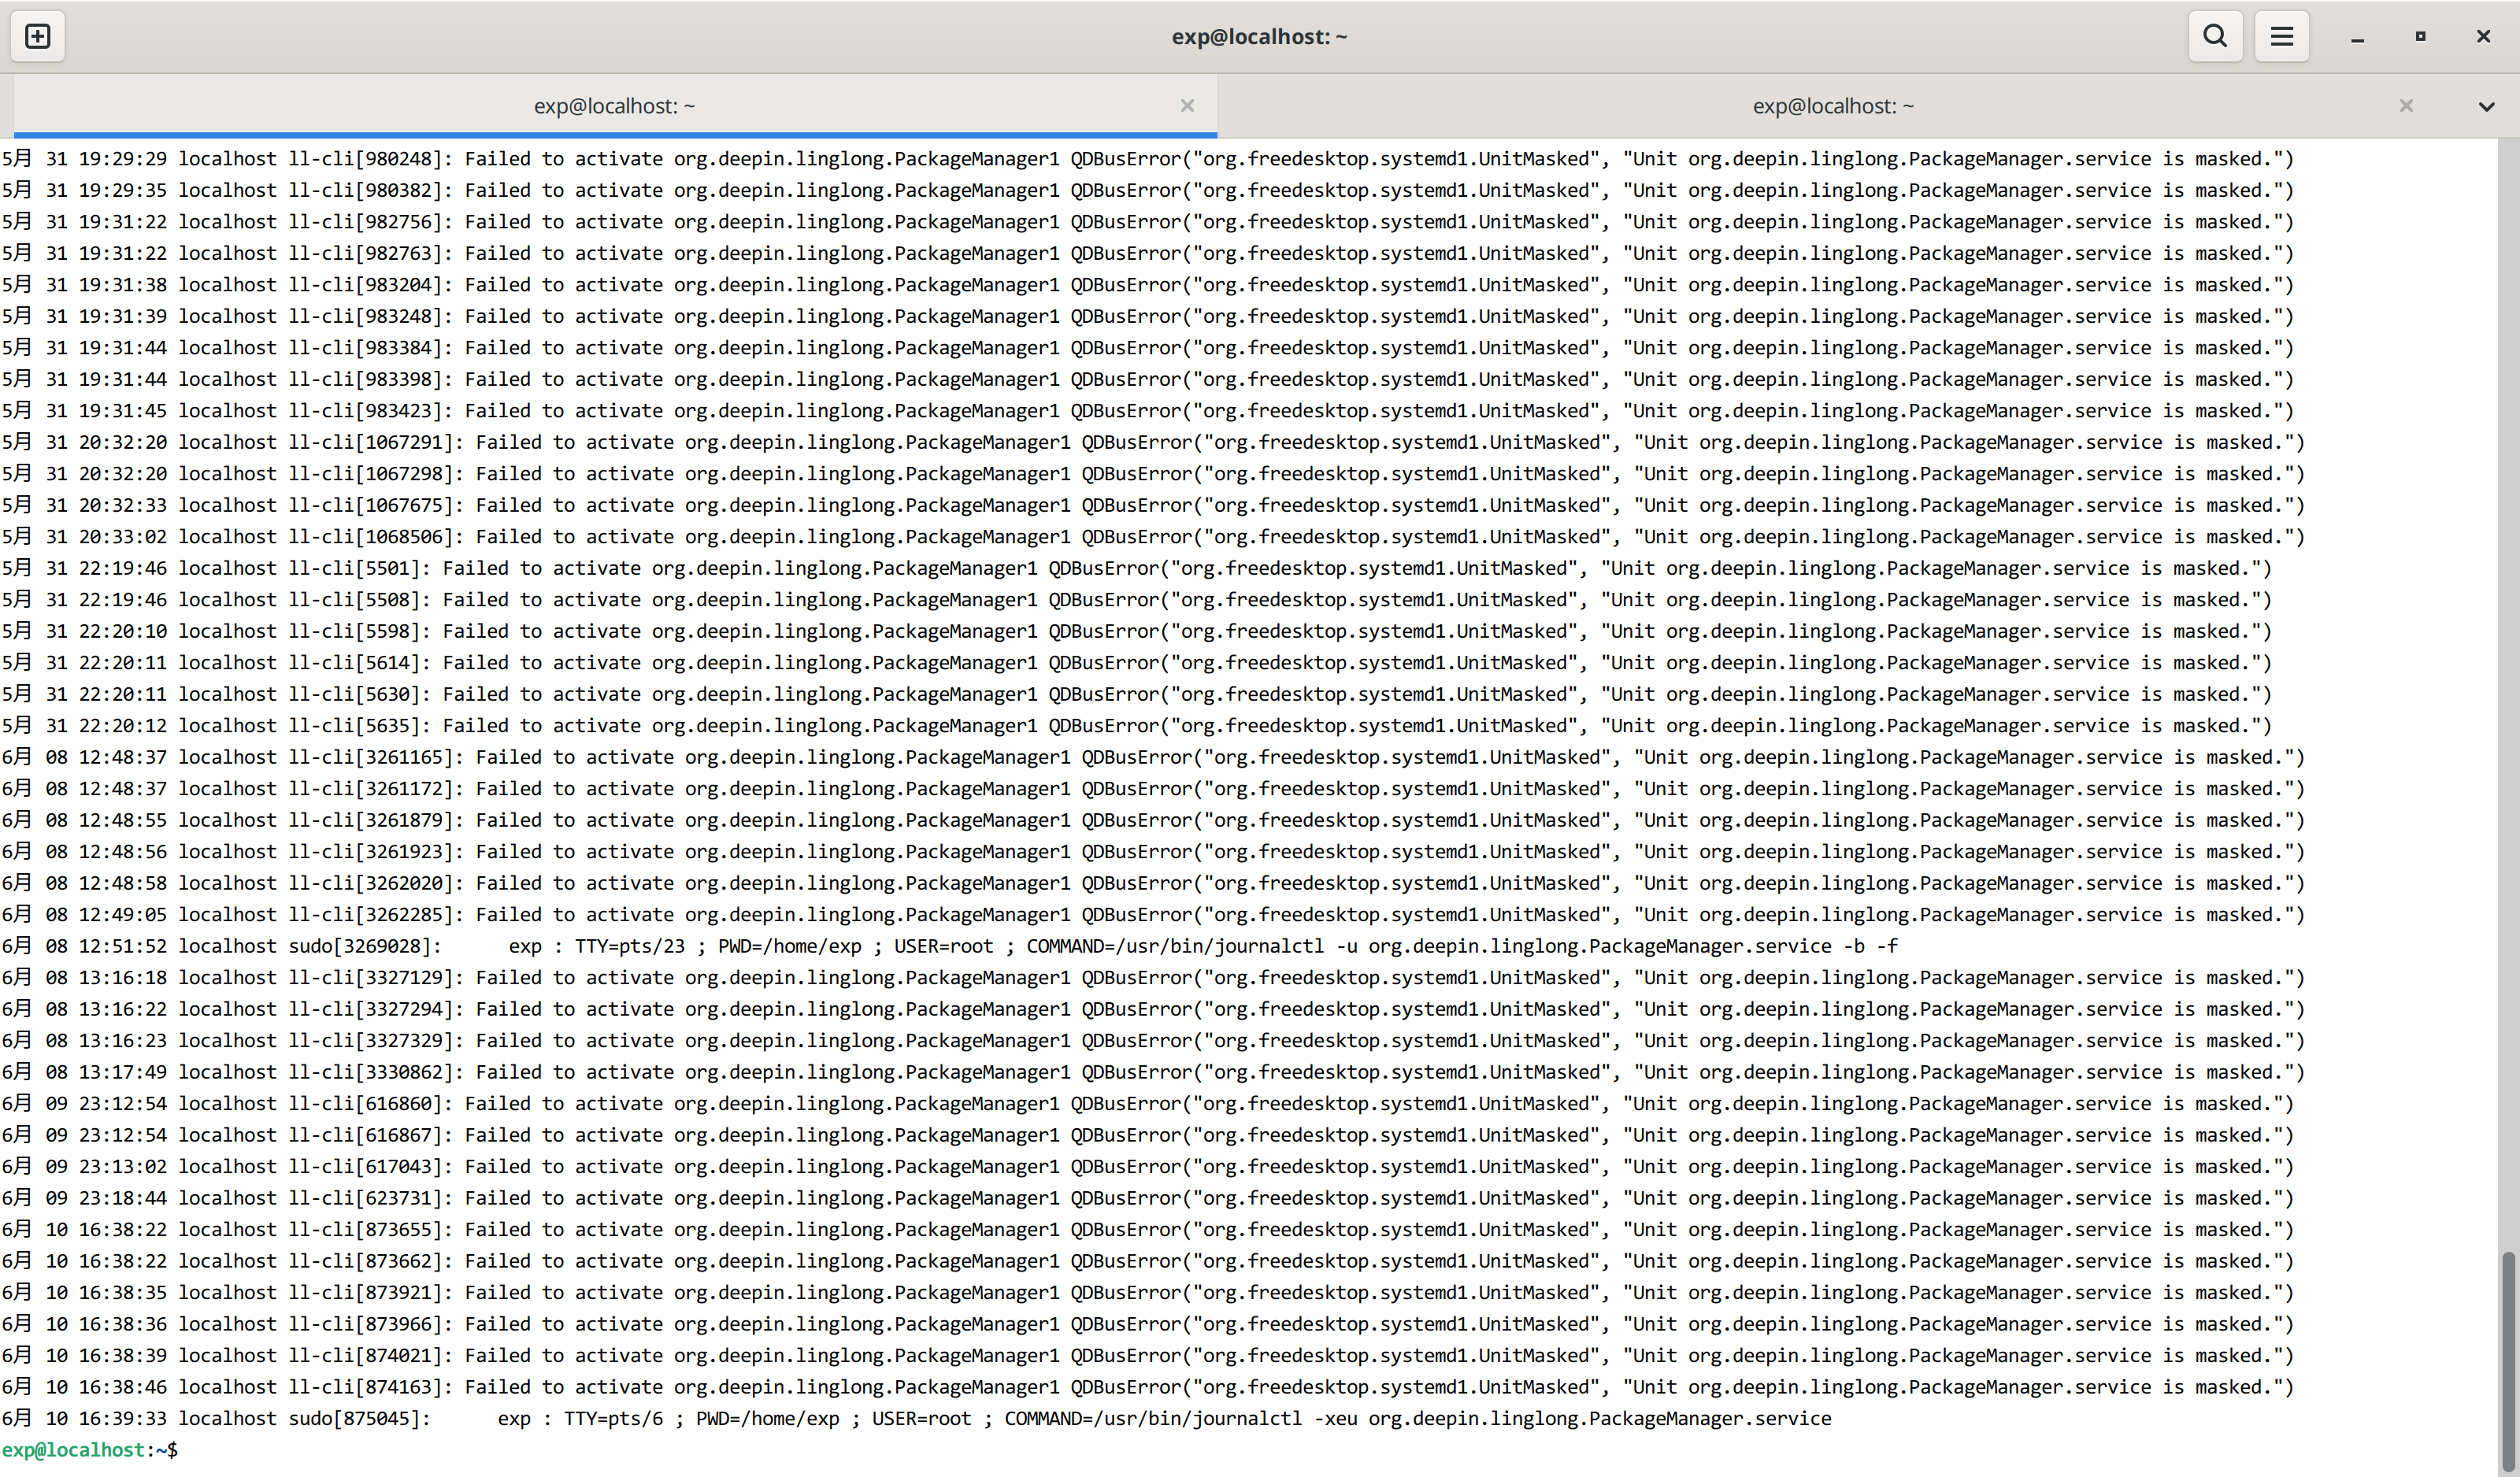The height and width of the screenshot is (1477, 2520).
Task: Click log line with ll-cli[874163]
Action: point(1147,1387)
